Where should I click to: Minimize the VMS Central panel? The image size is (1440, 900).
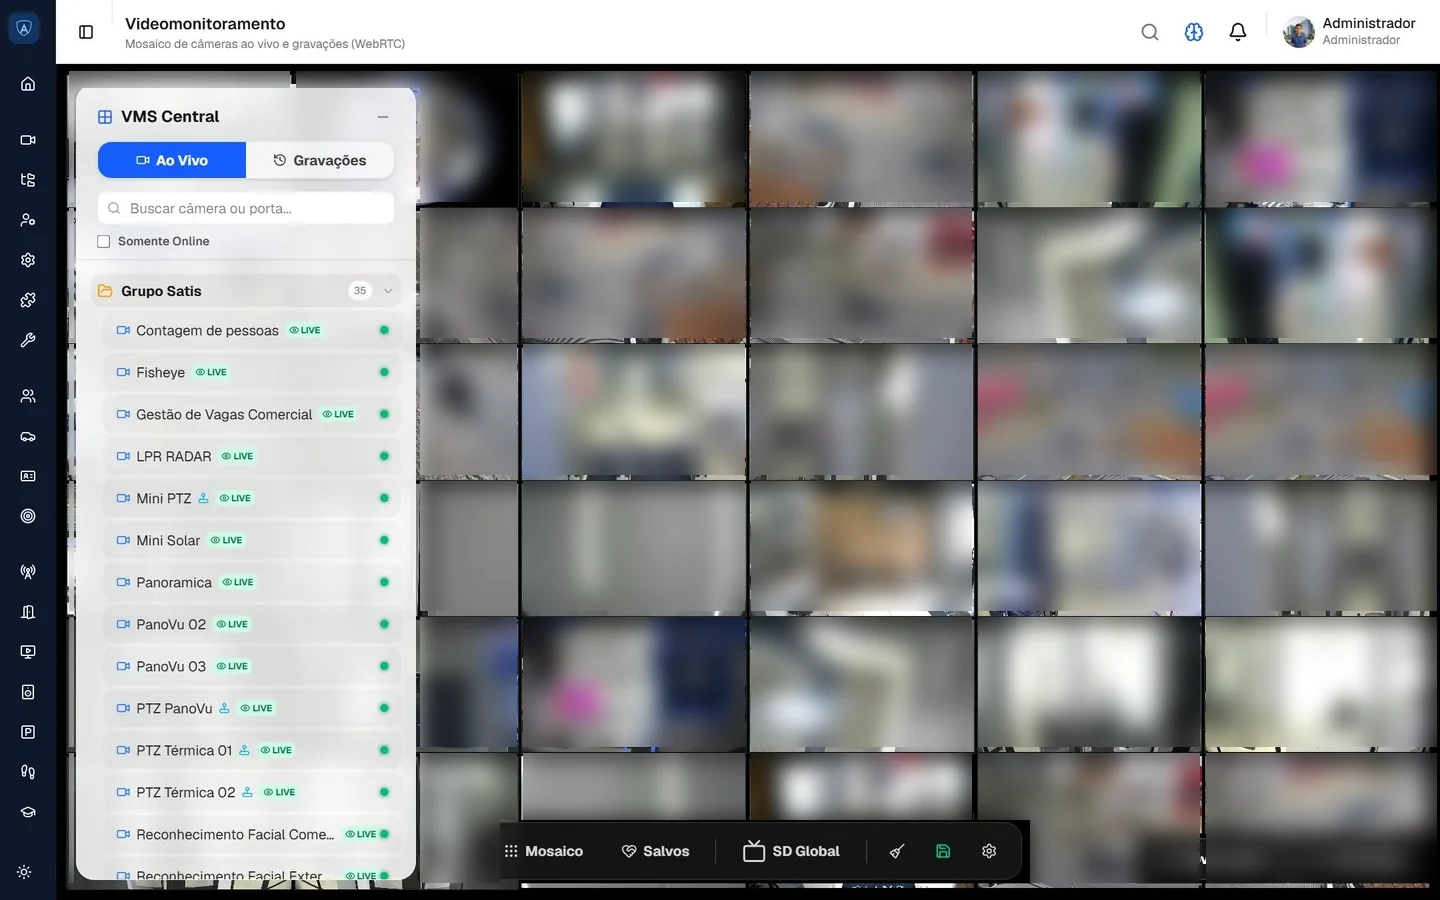point(383,117)
